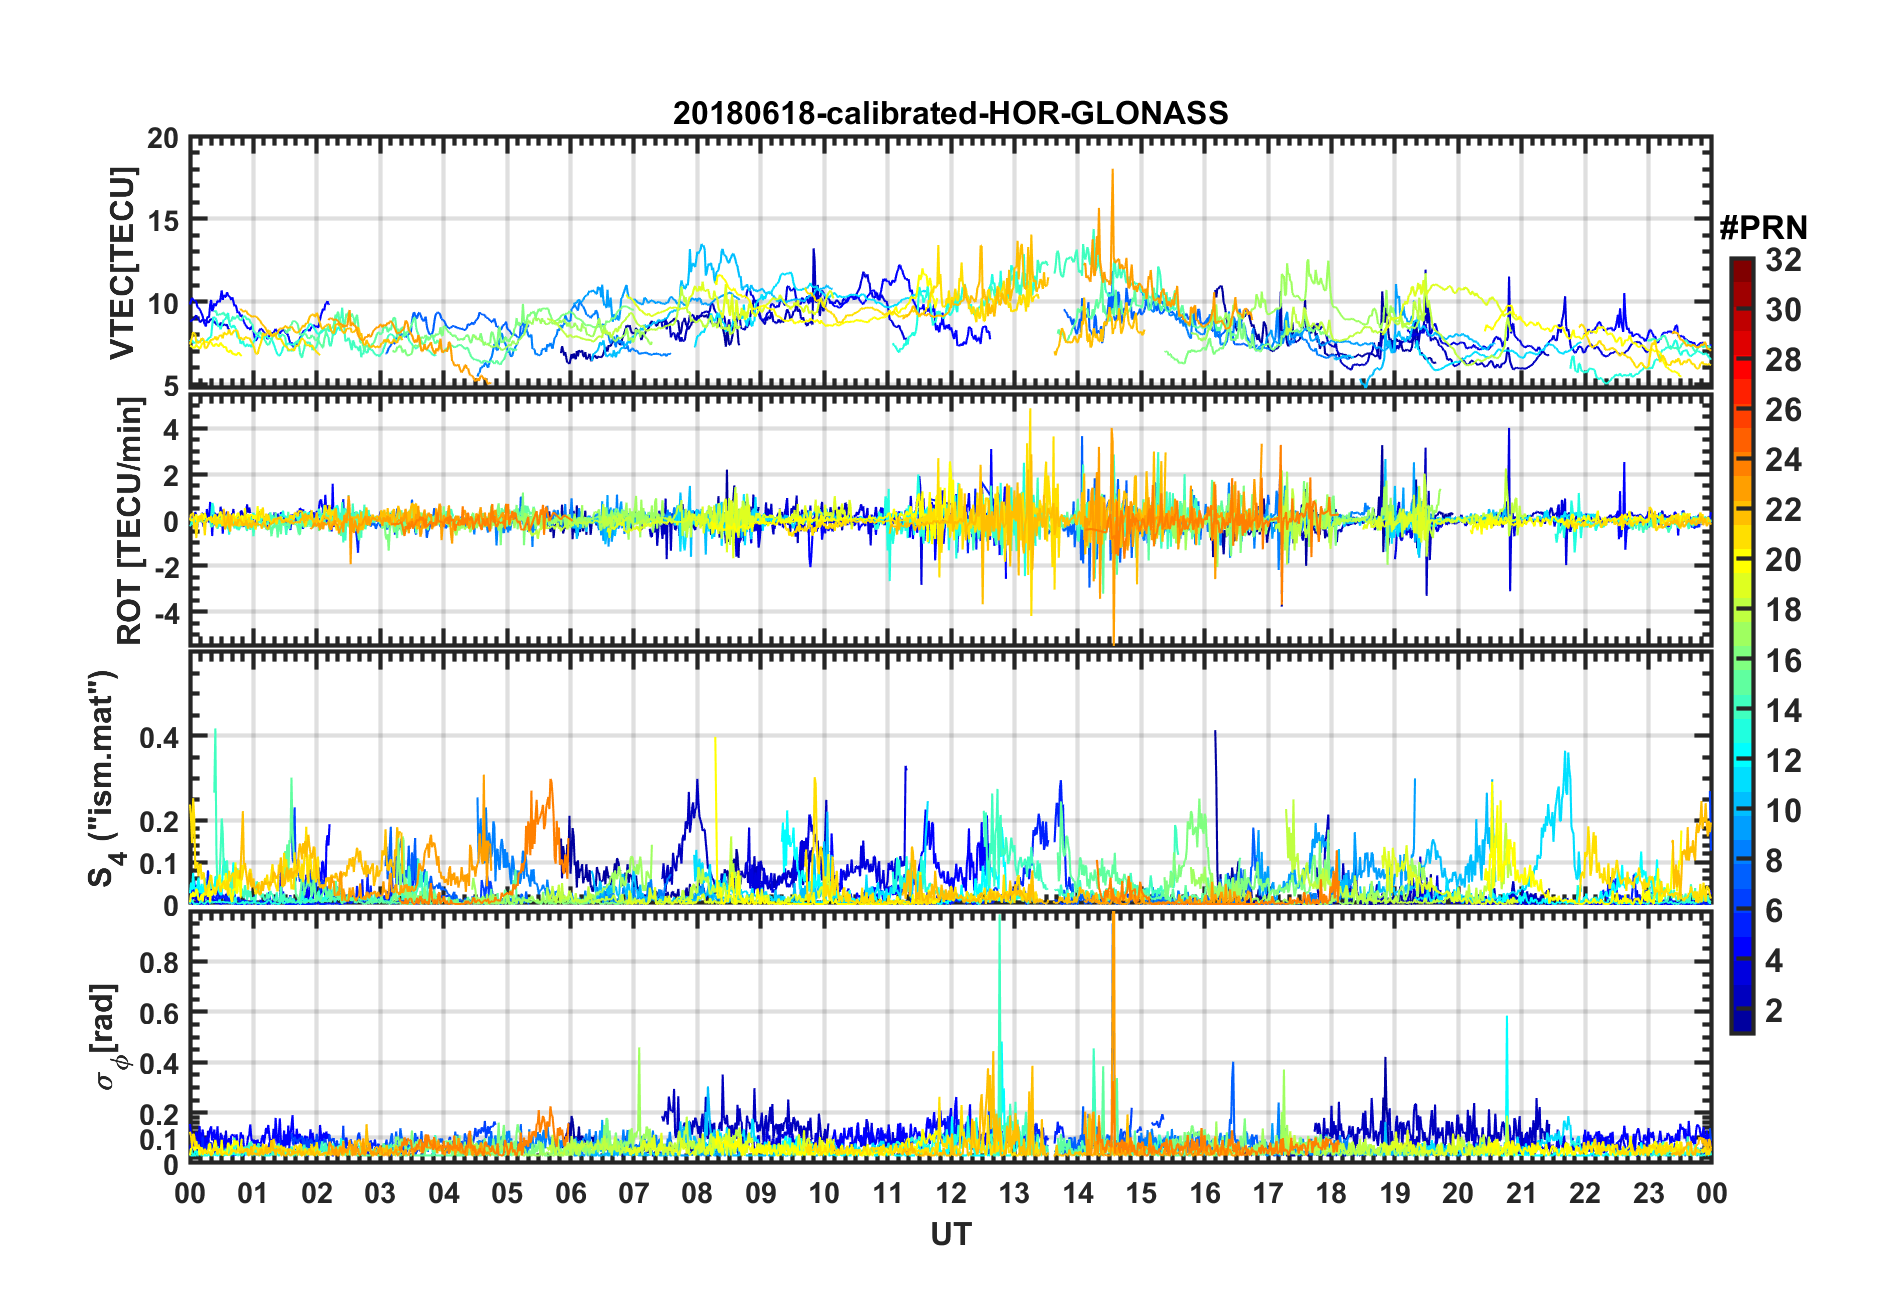Click colorbar tick label 16
Image resolution: width=1902 pixels, height=1292 pixels.
coord(1783,661)
